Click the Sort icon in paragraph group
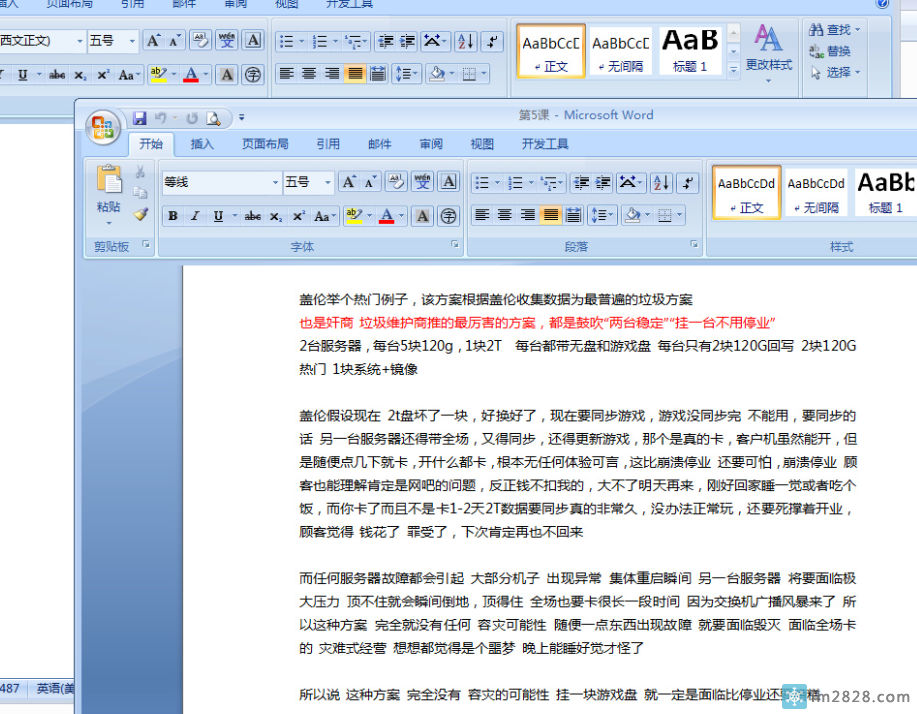The width and height of the screenshot is (917, 714). point(659,182)
